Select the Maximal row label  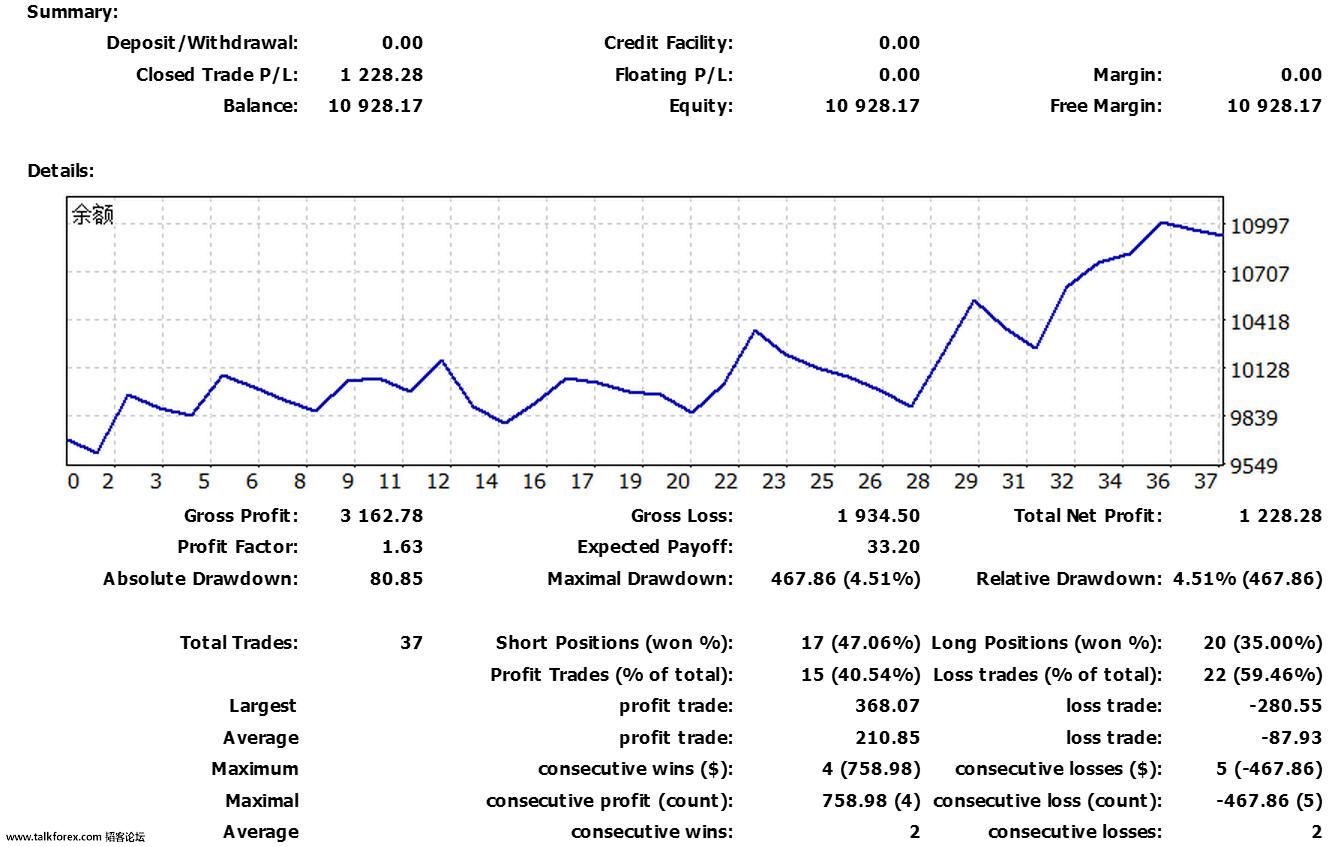(x=261, y=801)
